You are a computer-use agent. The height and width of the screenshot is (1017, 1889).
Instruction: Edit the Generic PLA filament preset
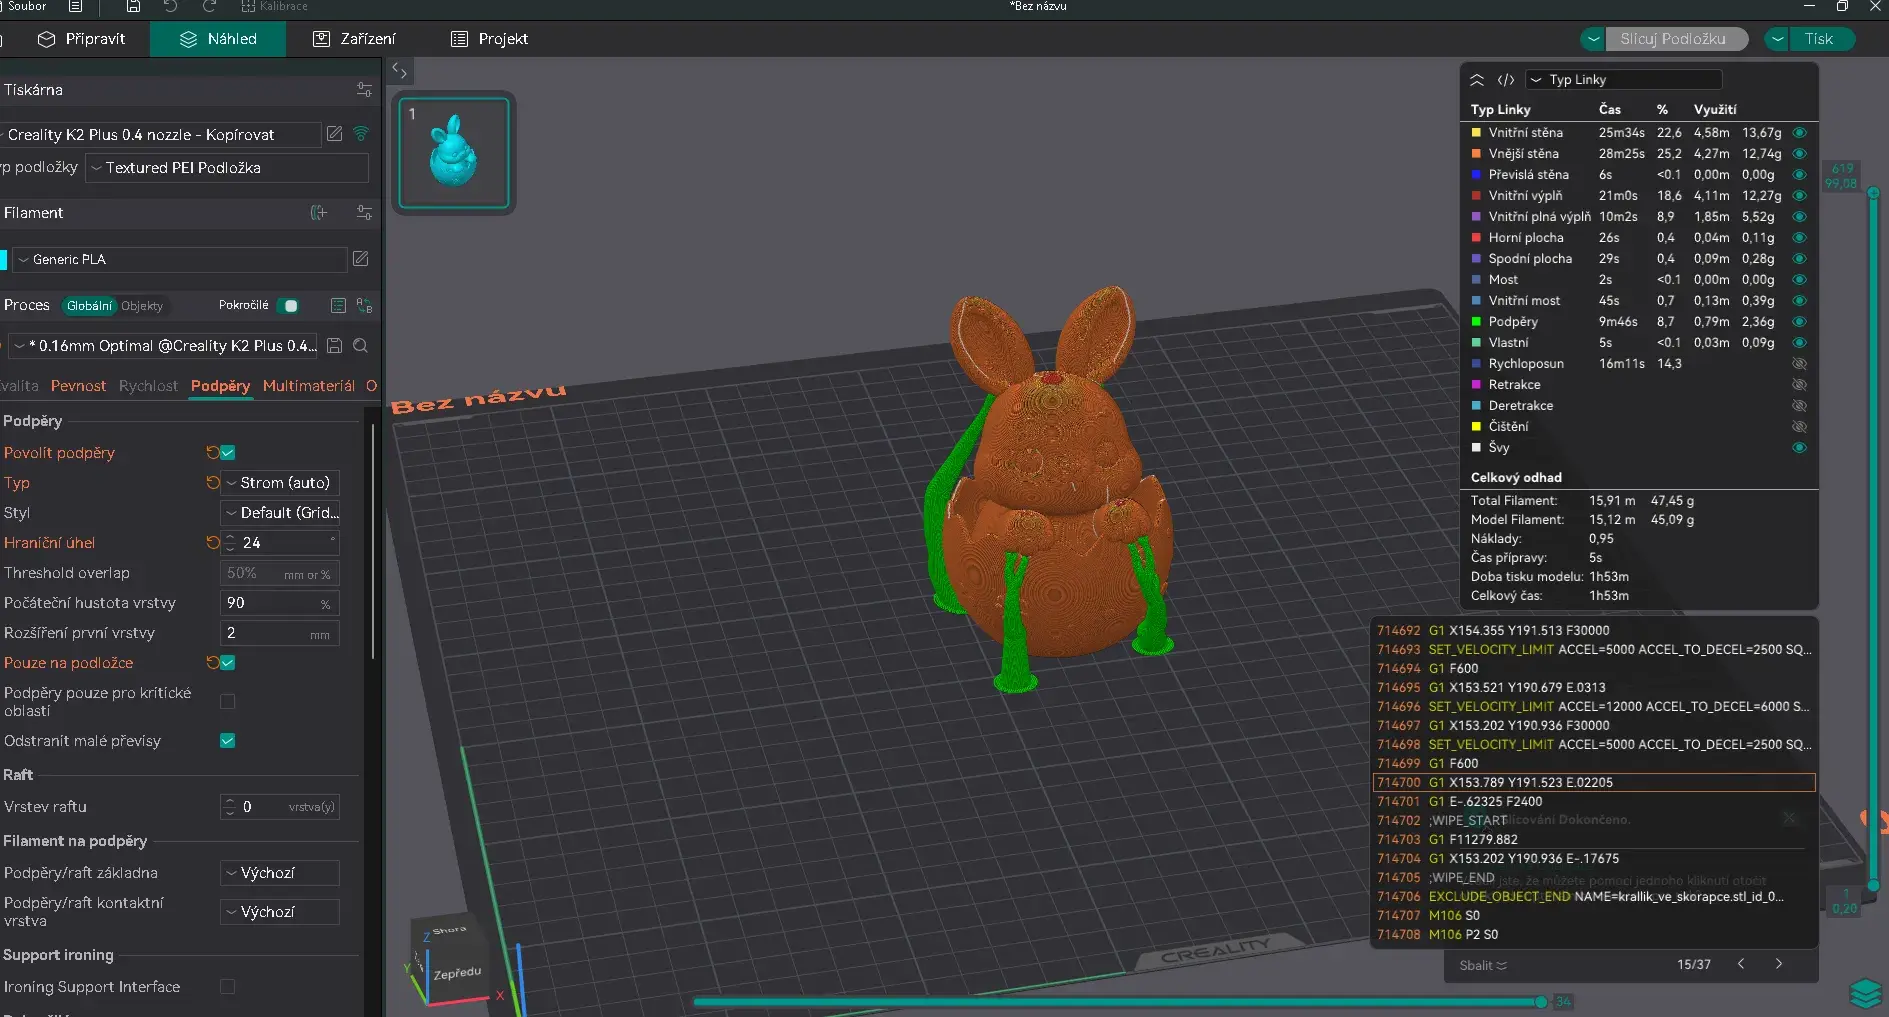tap(361, 259)
